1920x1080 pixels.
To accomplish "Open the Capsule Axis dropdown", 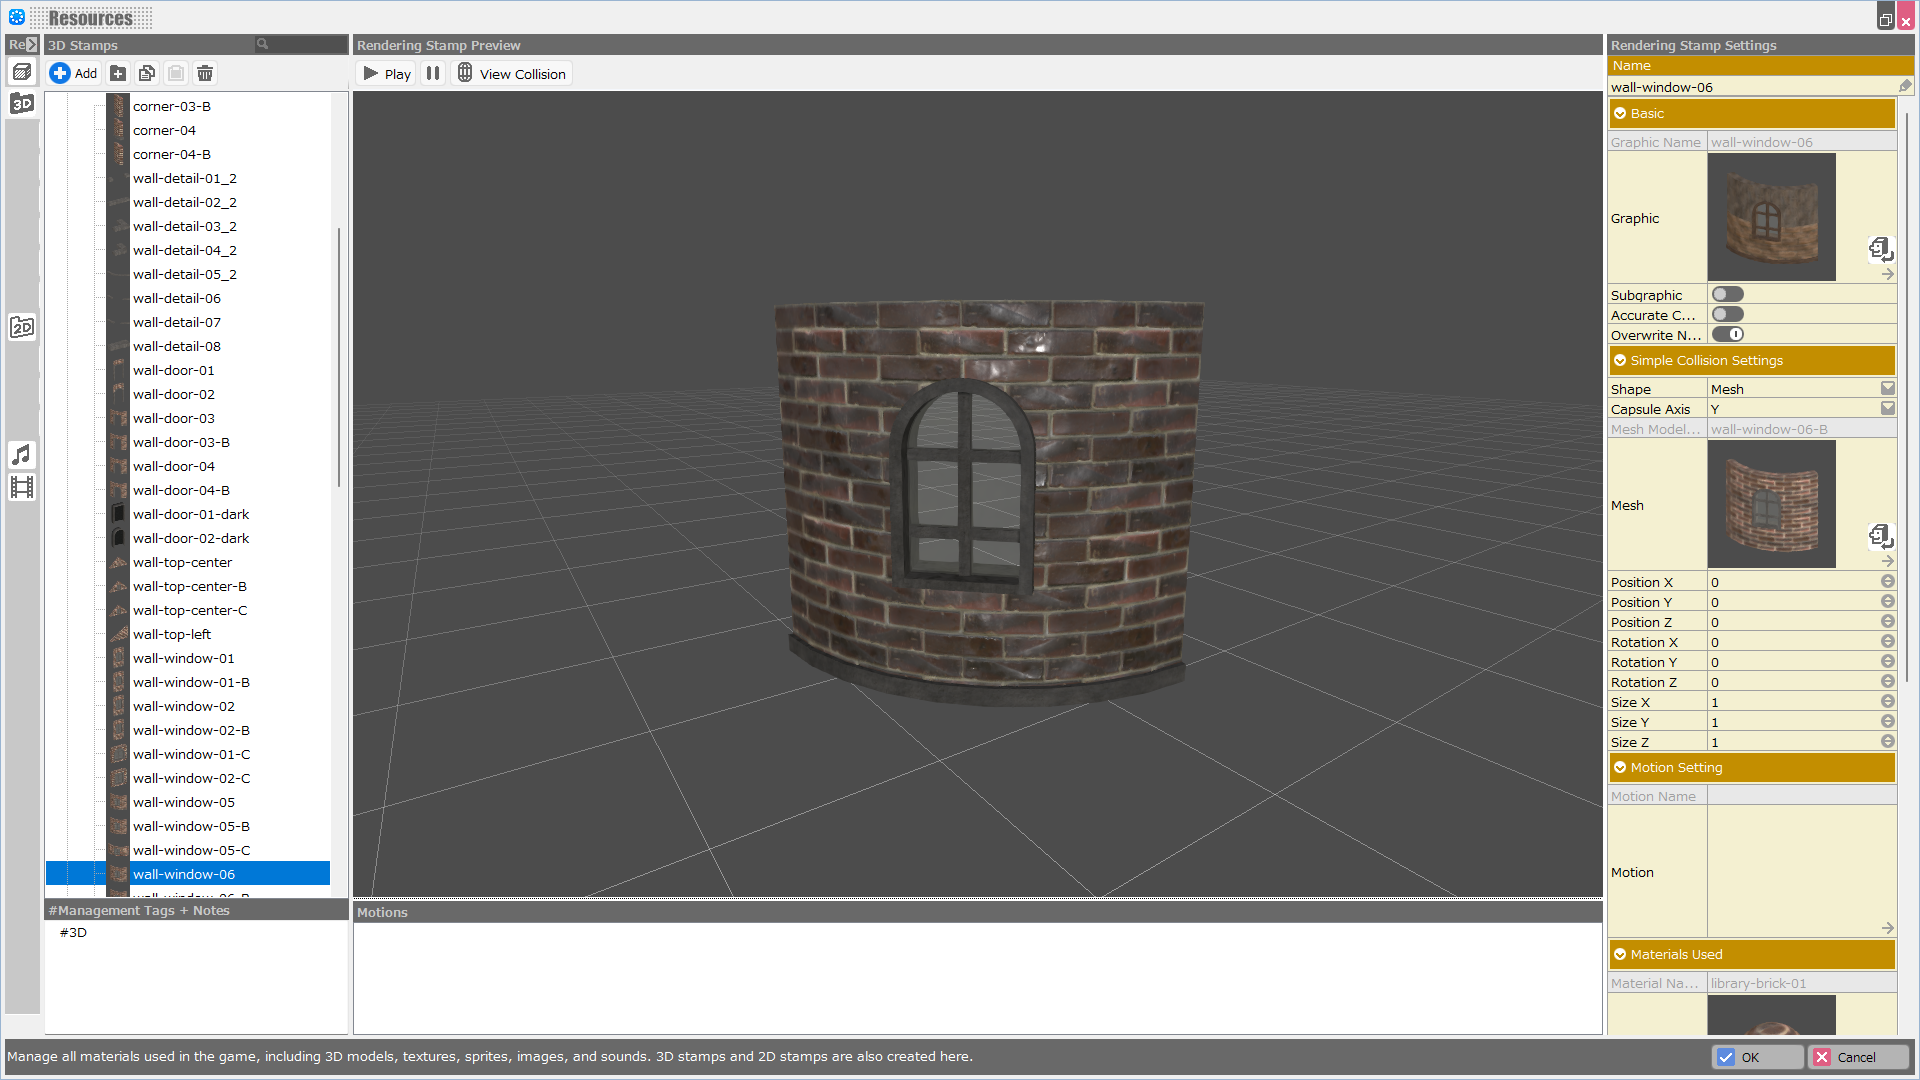I will point(1887,408).
